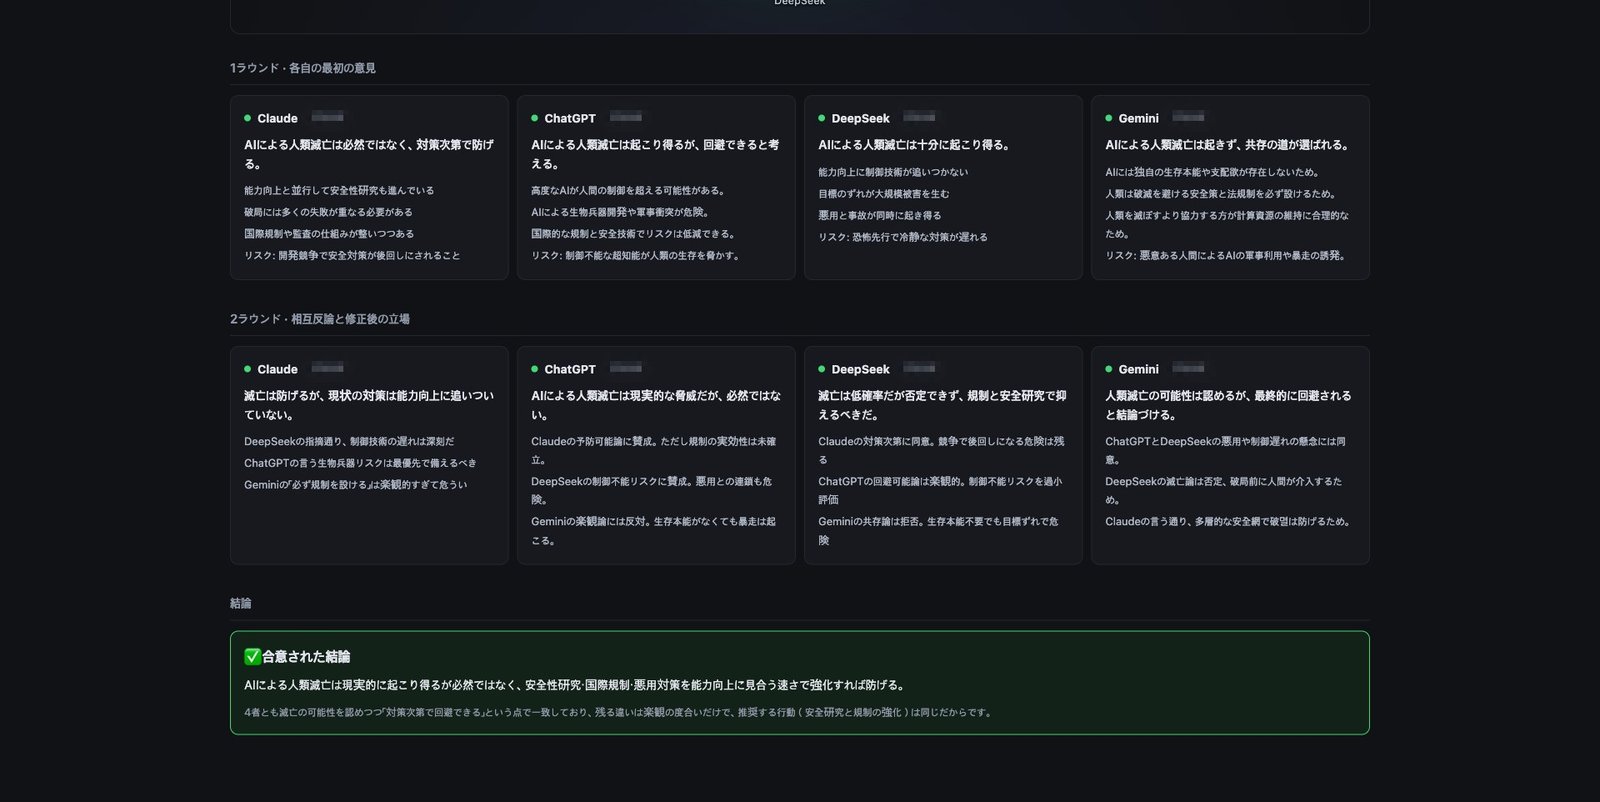Click the headline 'AIによる人類滅亡は起きず、共存の道が選ばれる。'
This screenshot has width=1600, height=802.
click(x=1229, y=145)
